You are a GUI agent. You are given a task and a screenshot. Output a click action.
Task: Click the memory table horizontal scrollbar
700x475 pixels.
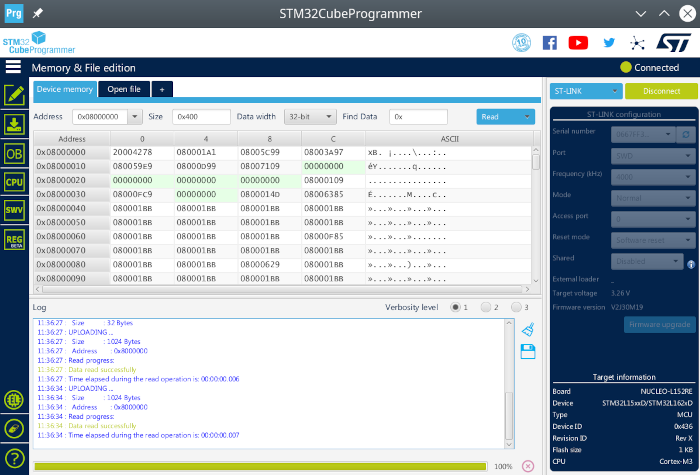[282, 289]
